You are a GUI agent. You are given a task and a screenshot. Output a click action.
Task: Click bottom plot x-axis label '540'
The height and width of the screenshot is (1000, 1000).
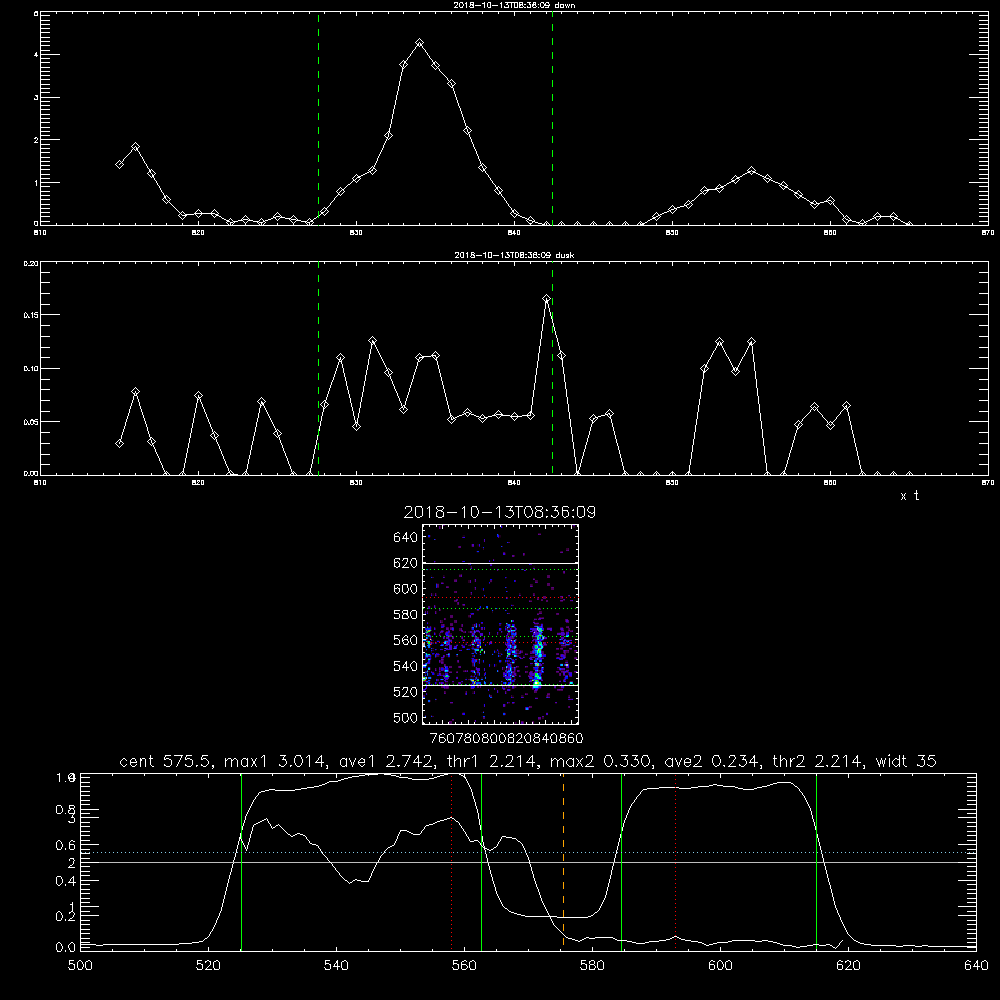click(x=336, y=966)
